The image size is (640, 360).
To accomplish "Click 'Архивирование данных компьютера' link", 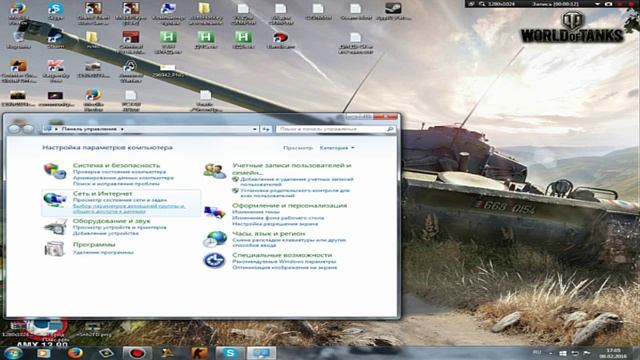I will [x=123, y=178].
